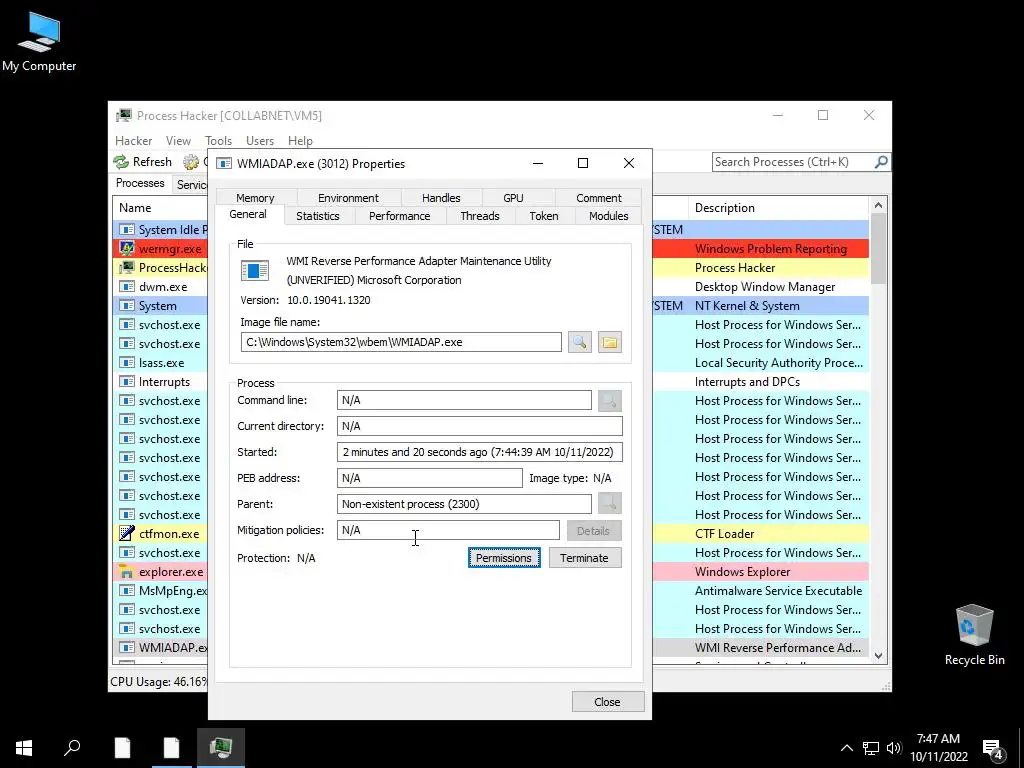Screen dimensions: 1024x768
Task: Select the System Idle Process row
Action: coord(160,230)
